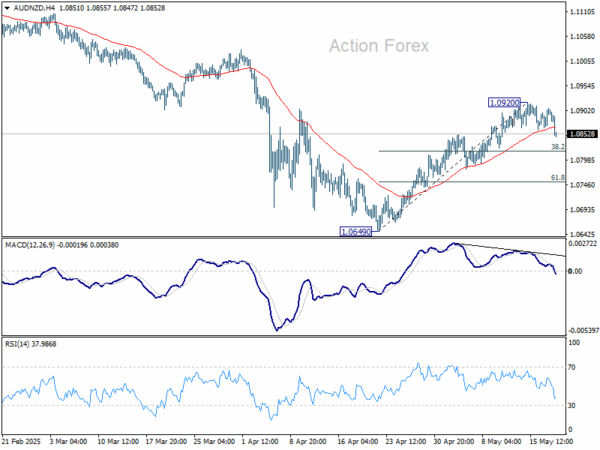Click the MACD 0.002722 scale label

582,243
